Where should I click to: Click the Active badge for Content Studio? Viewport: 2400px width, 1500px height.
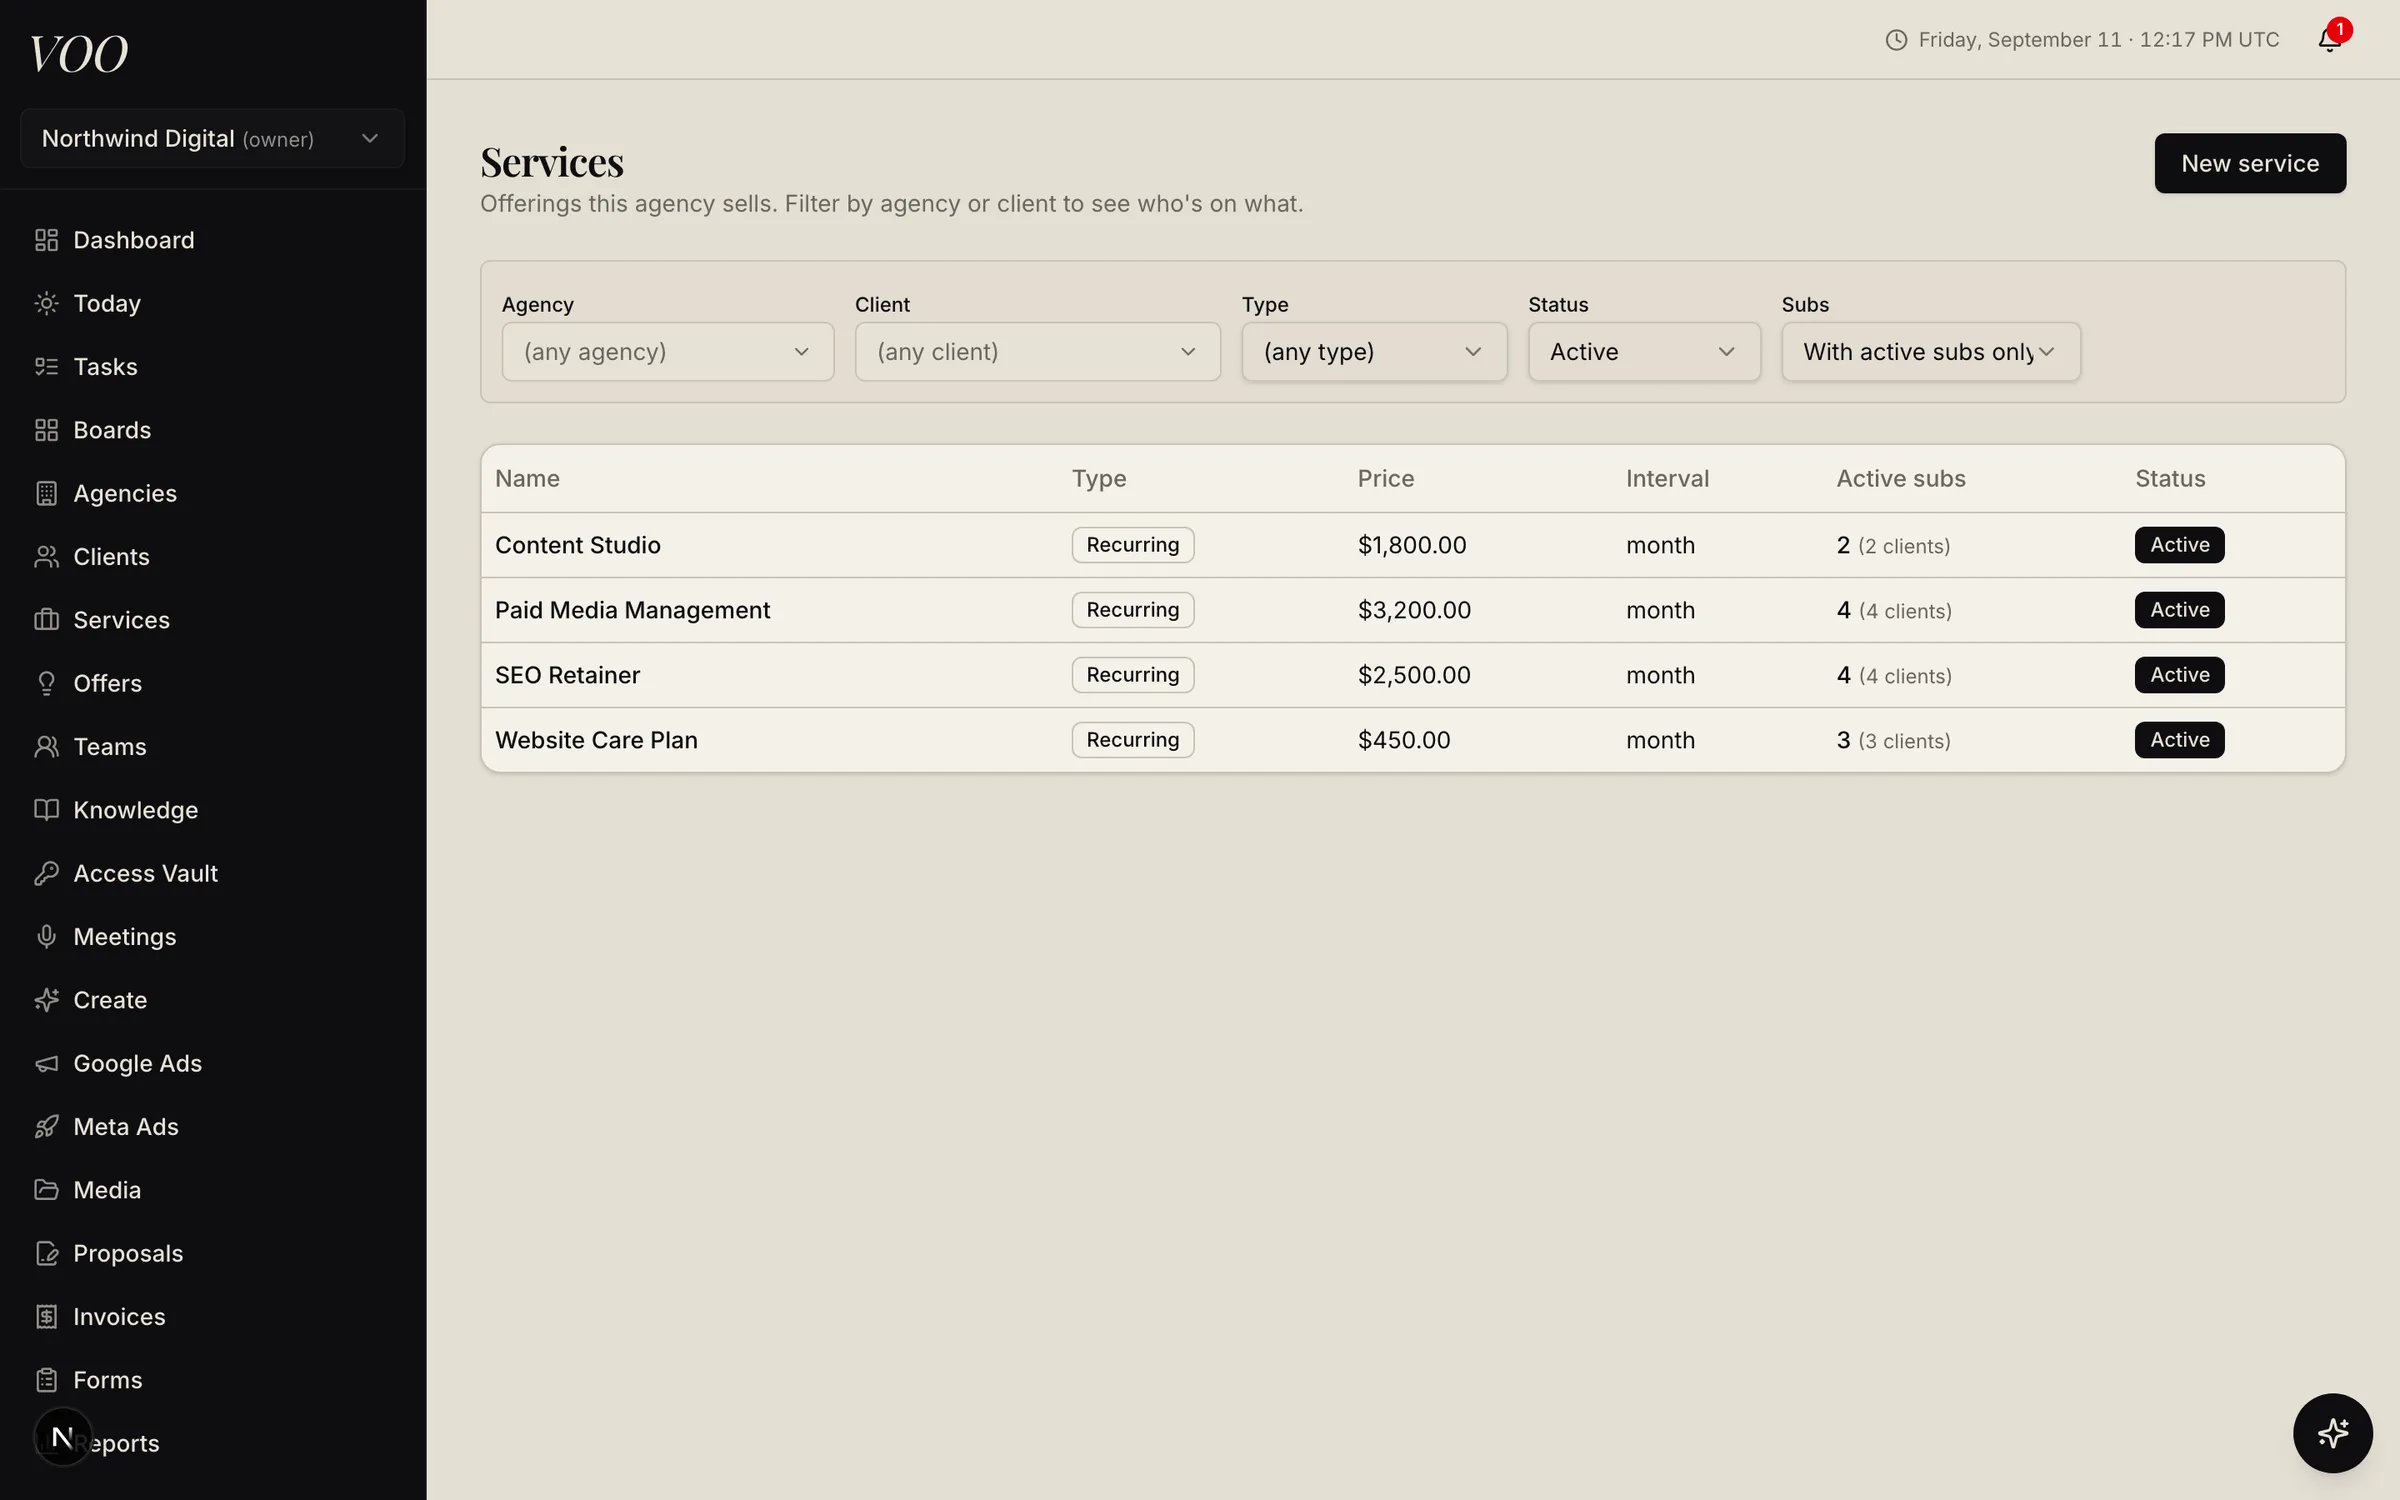[2179, 545]
